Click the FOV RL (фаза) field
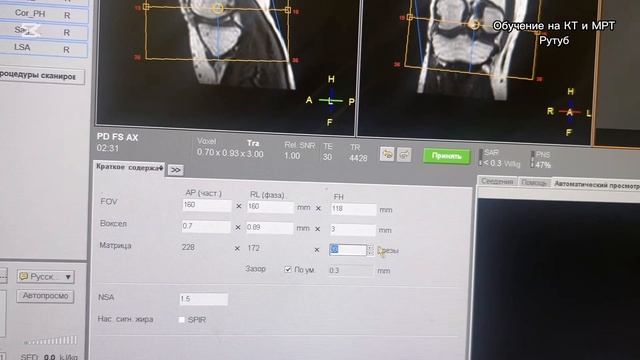The height and width of the screenshot is (360, 640). tap(270, 207)
